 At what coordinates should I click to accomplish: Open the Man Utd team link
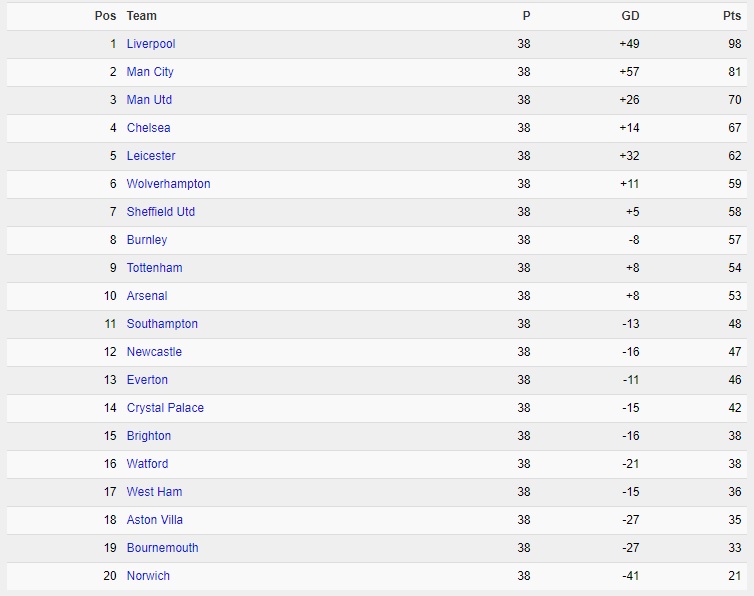149,100
